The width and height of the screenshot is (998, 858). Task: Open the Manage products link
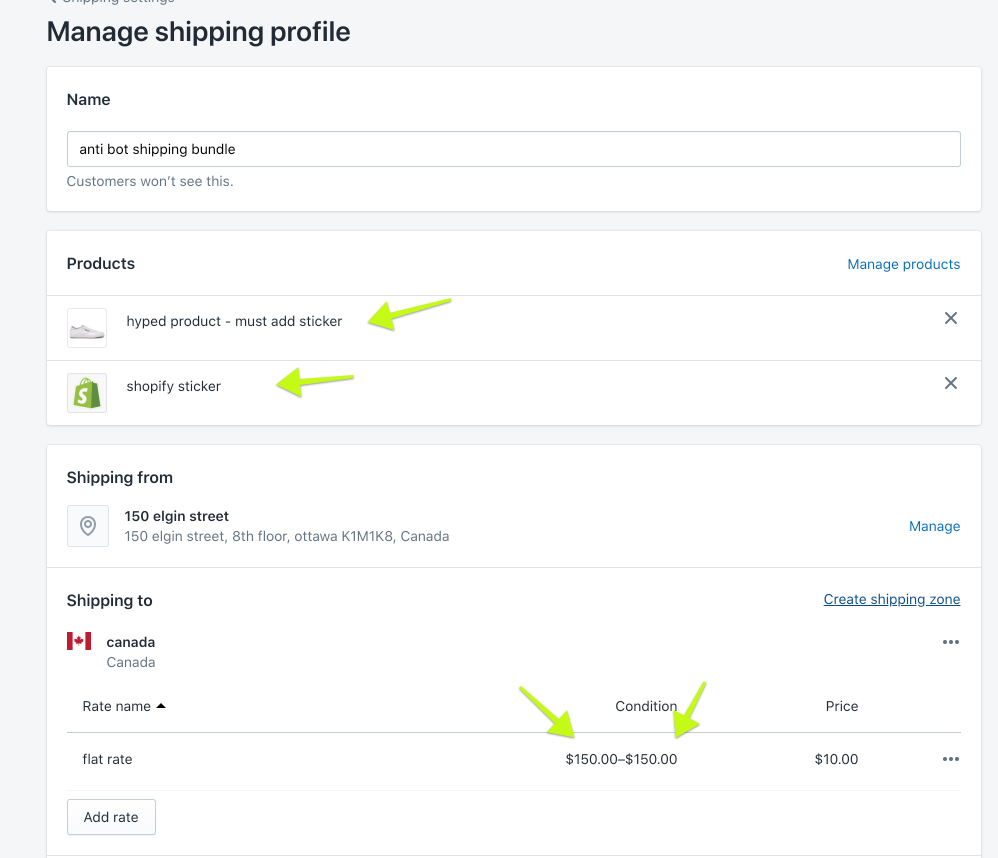click(x=903, y=264)
